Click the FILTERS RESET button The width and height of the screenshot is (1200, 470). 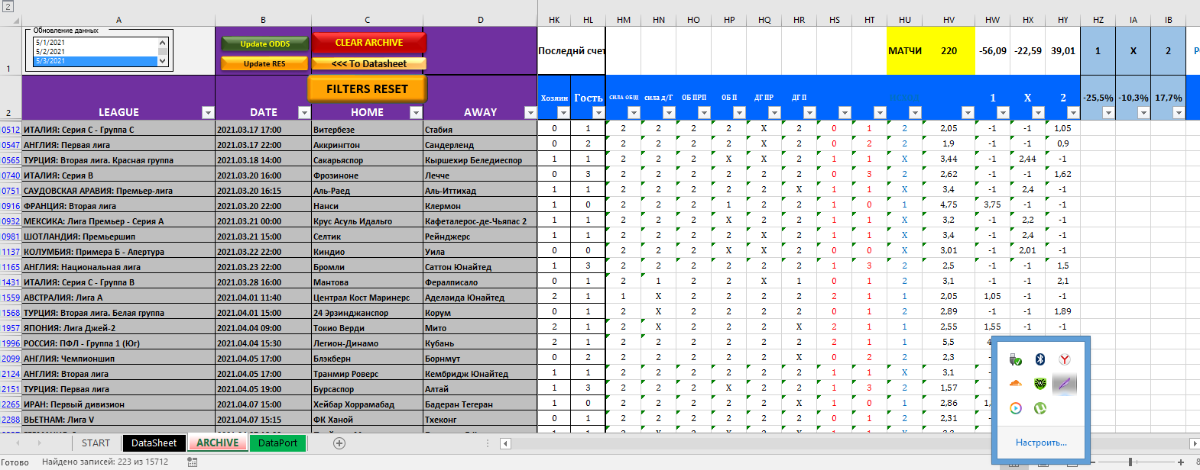click(x=367, y=88)
